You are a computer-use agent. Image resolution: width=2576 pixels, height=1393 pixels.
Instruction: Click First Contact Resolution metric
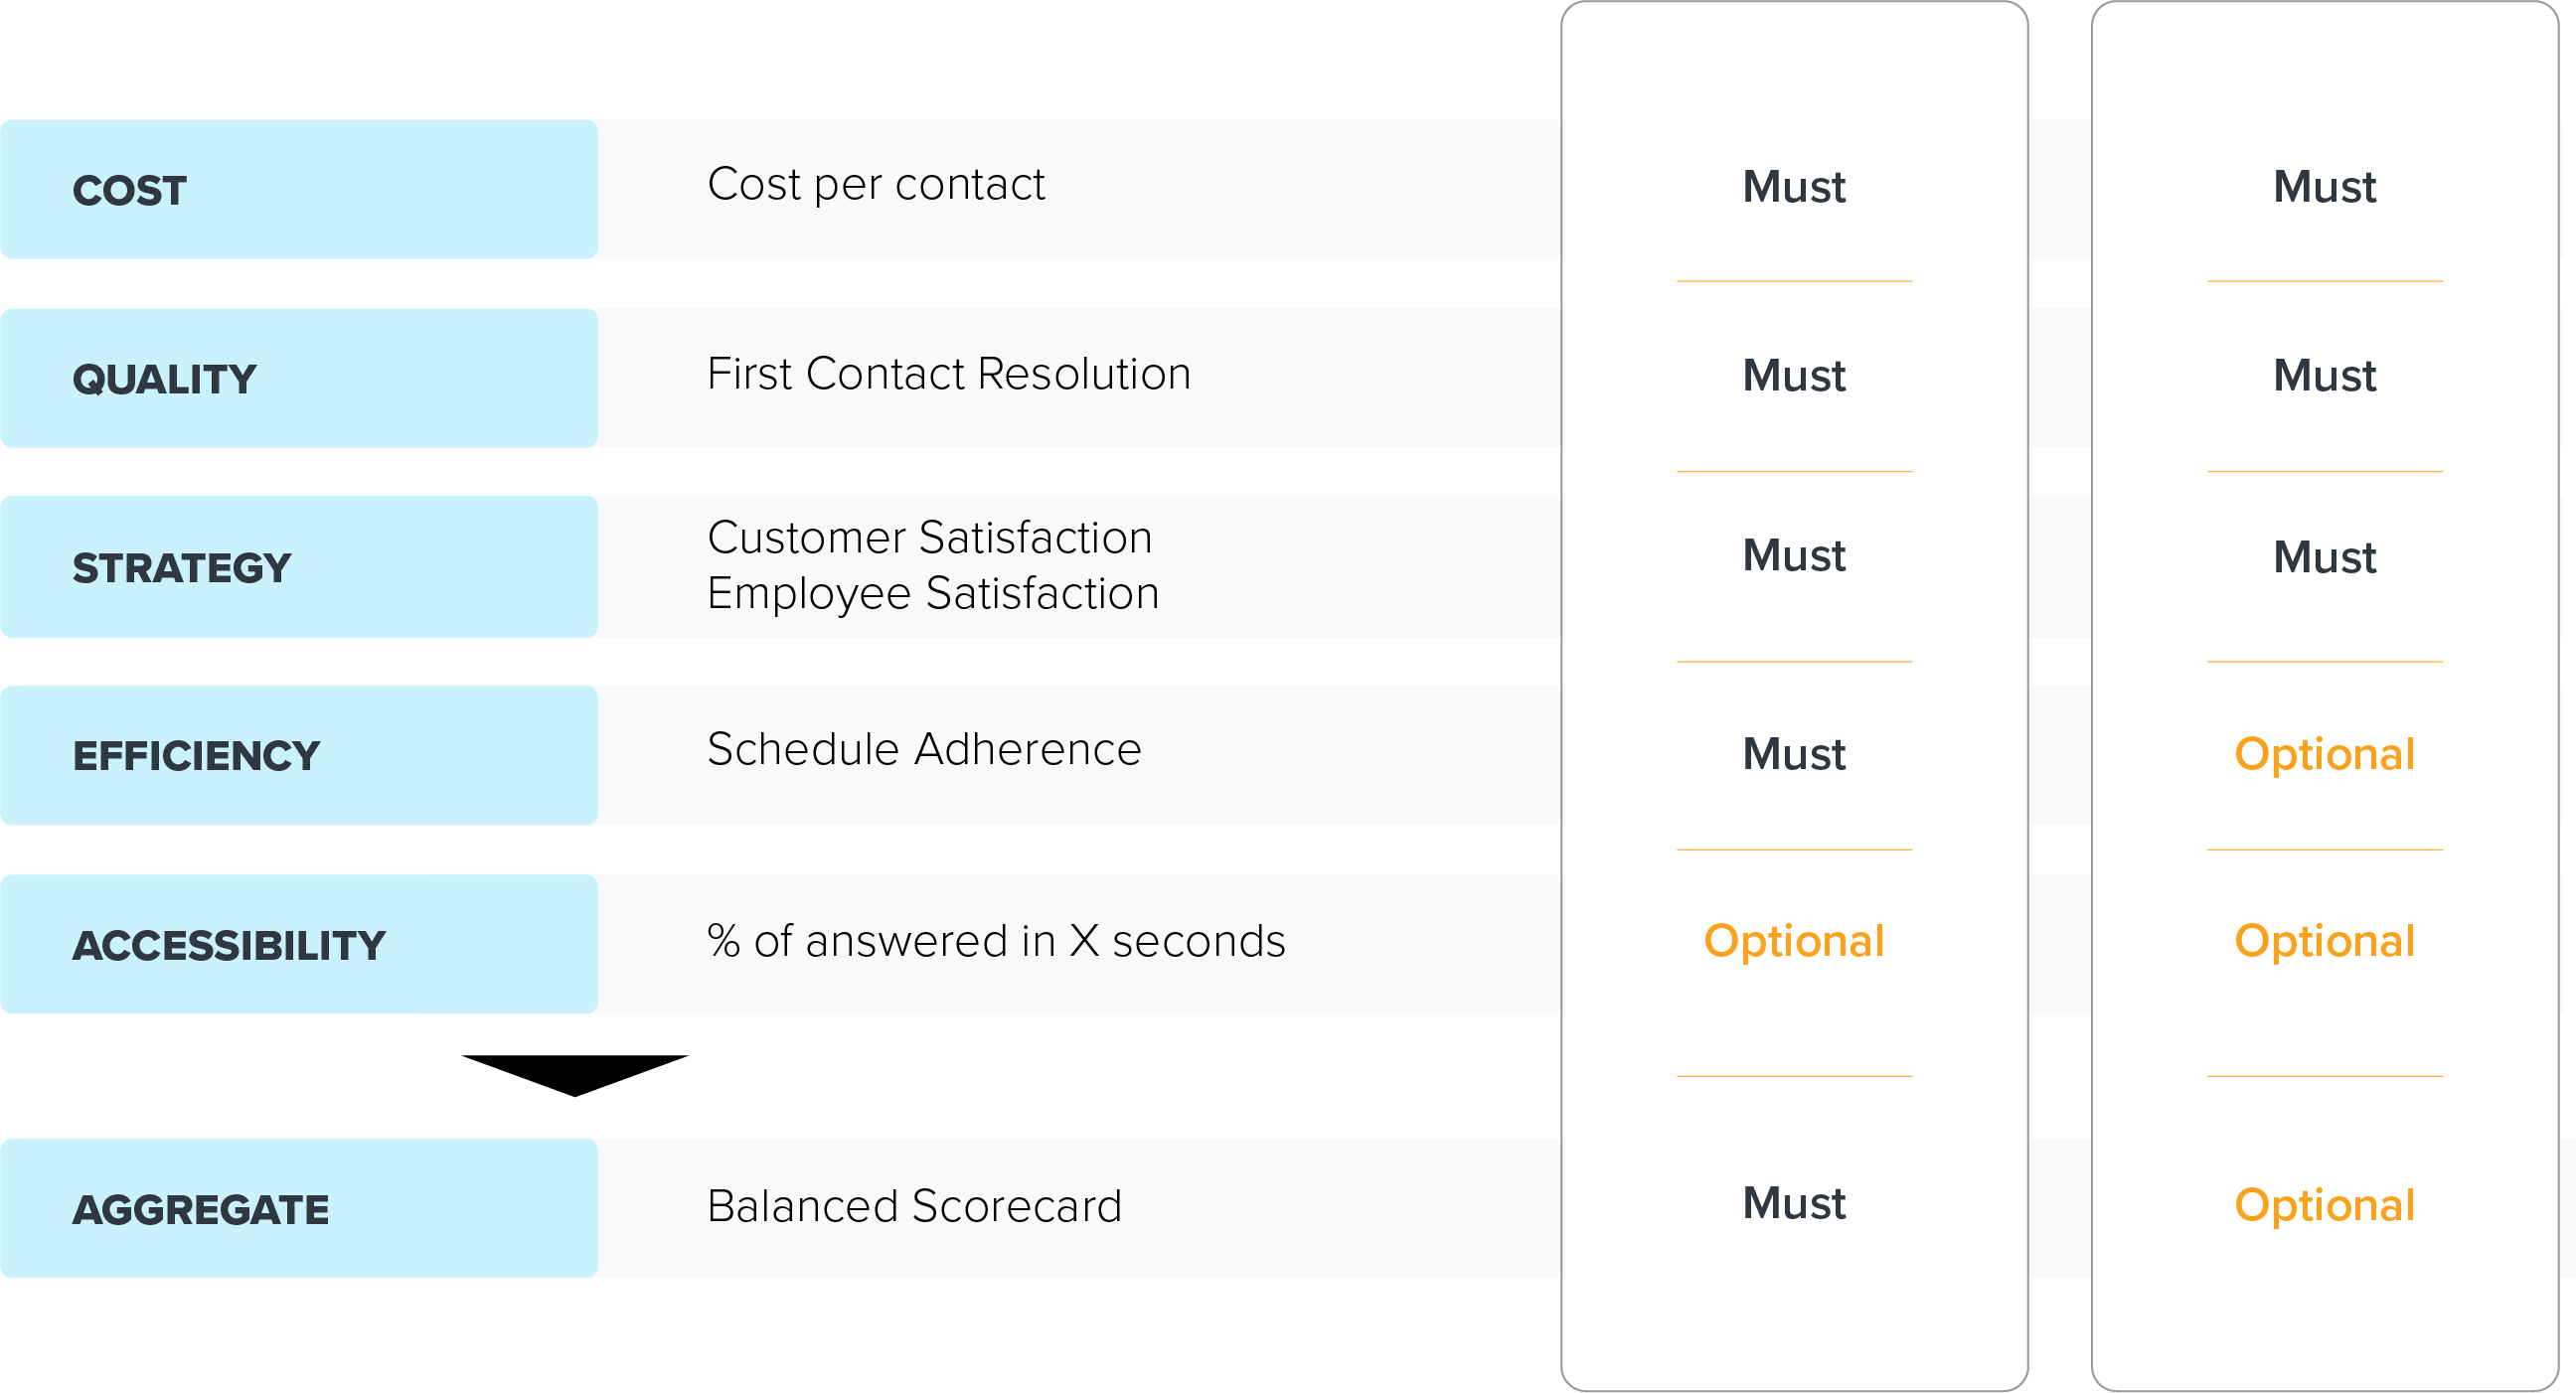(x=949, y=374)
